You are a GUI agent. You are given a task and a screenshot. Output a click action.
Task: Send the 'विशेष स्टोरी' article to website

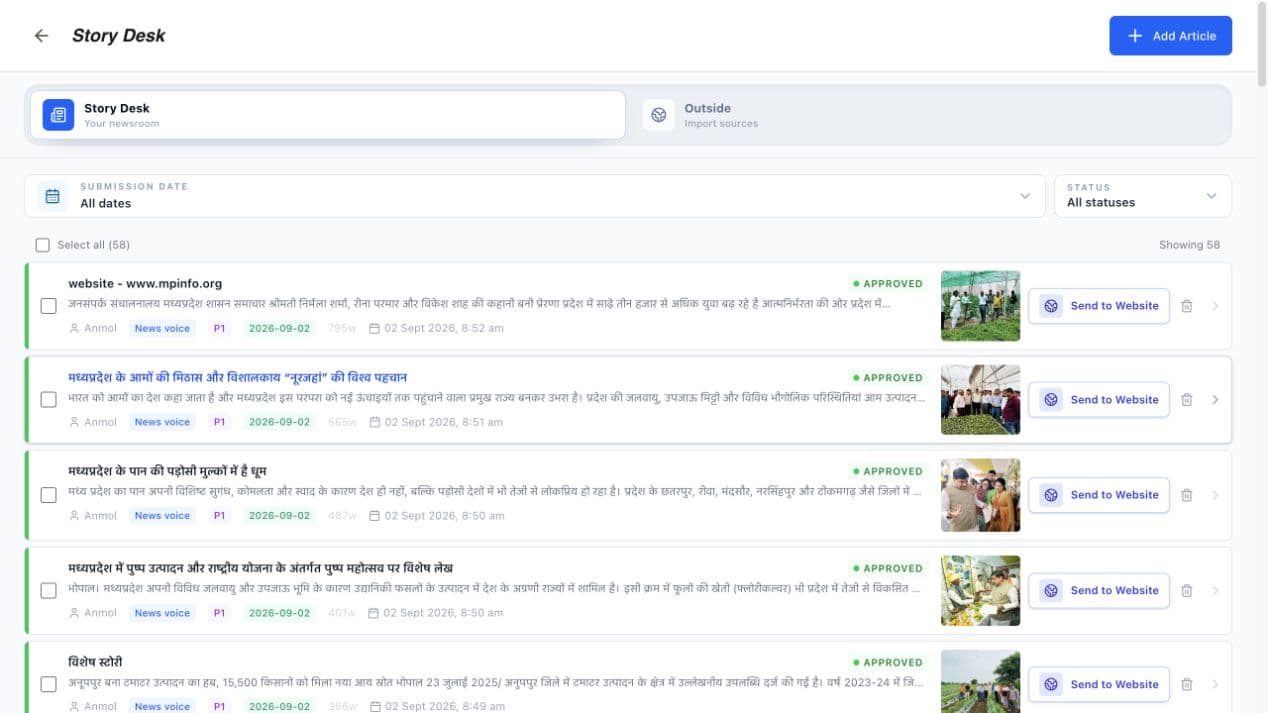[x=1099, y=685]
